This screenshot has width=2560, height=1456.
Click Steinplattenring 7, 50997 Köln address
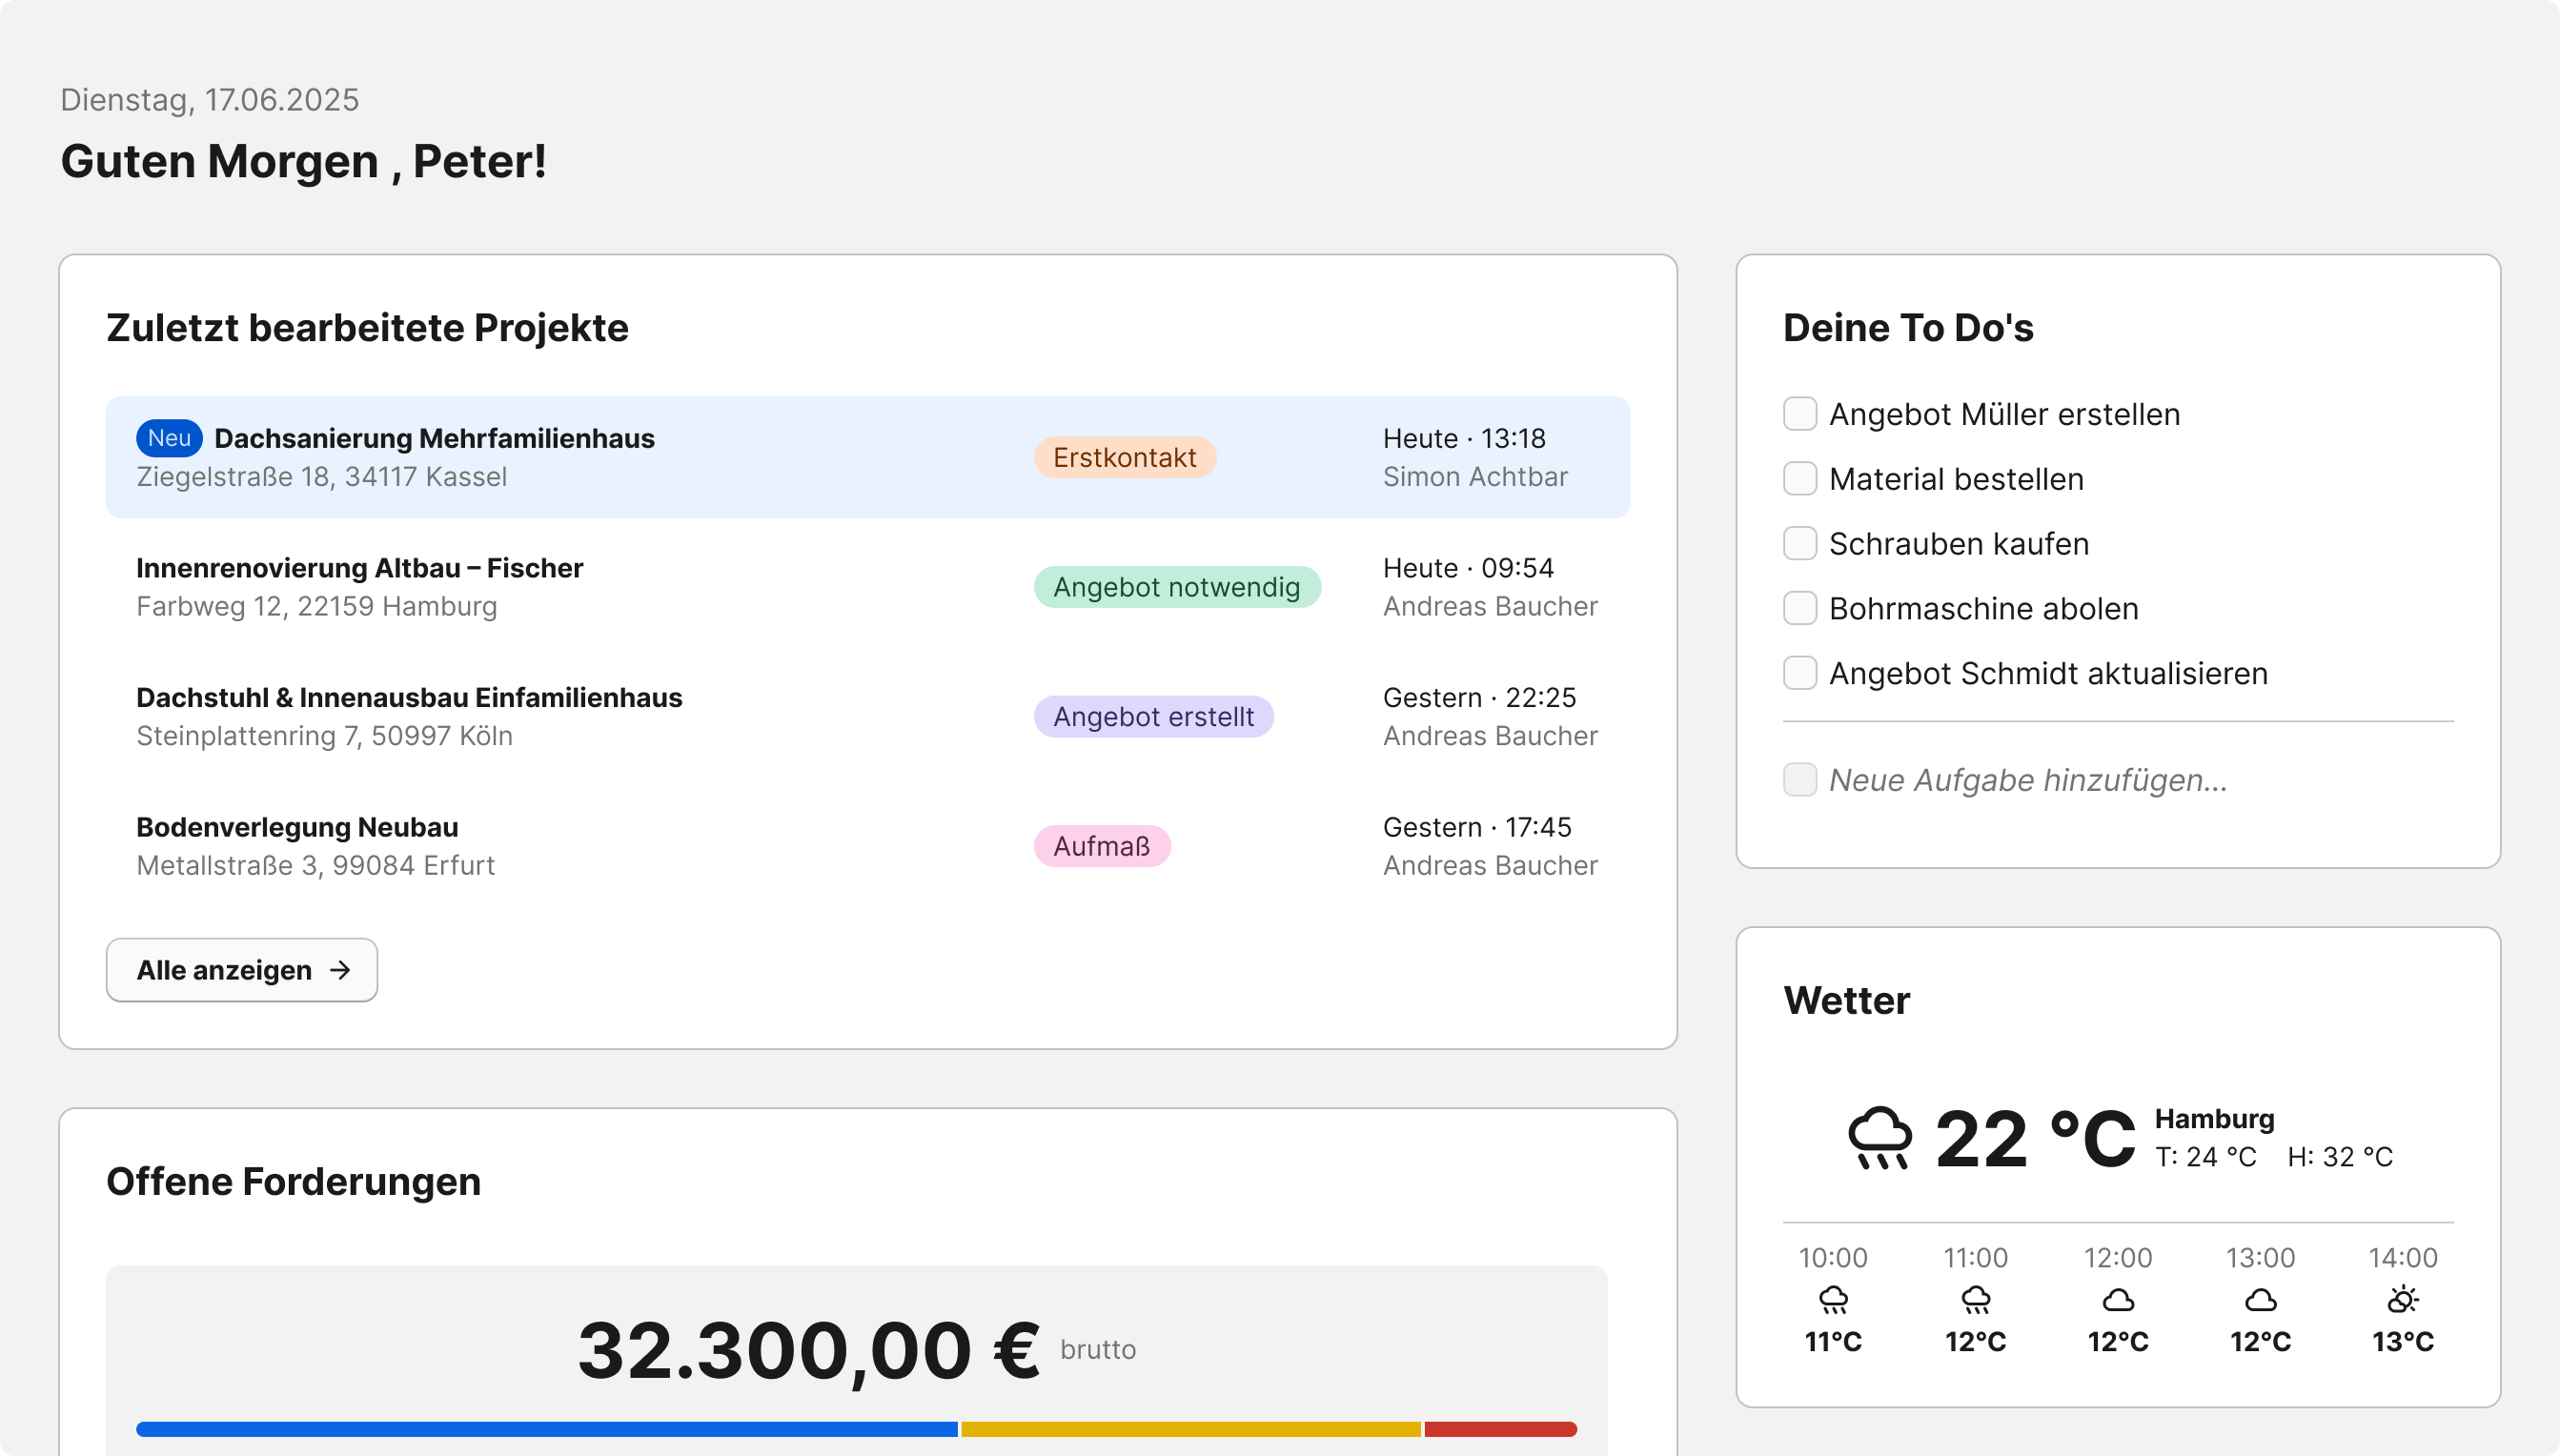pyautogui.click(x=325, y=736)
